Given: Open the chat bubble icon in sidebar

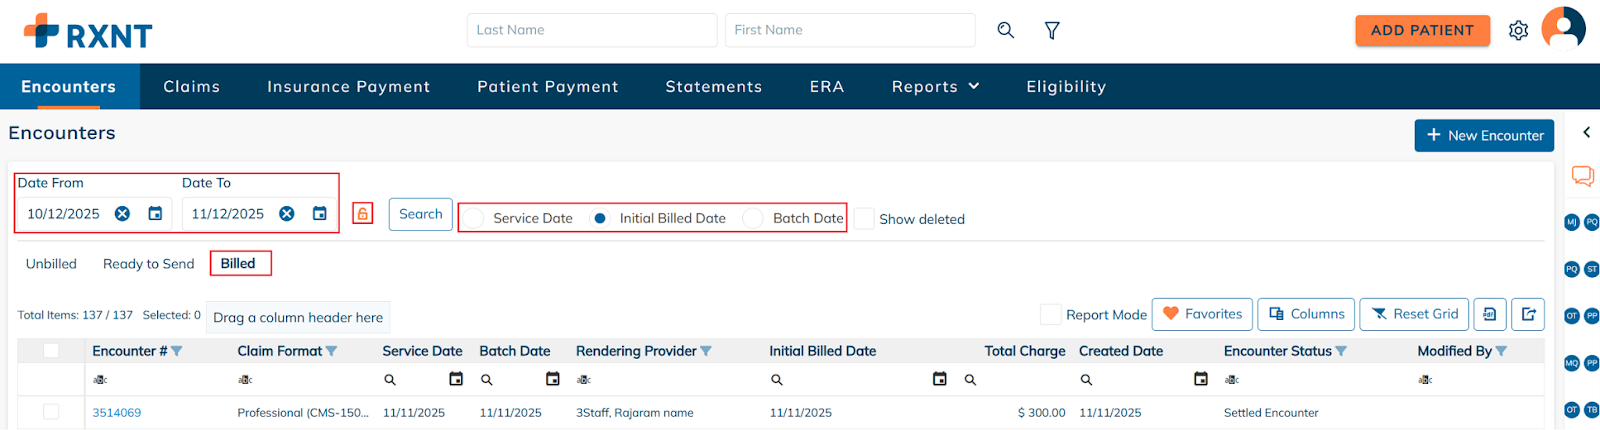Looking at the screenshot, I should coord(1582,177).
